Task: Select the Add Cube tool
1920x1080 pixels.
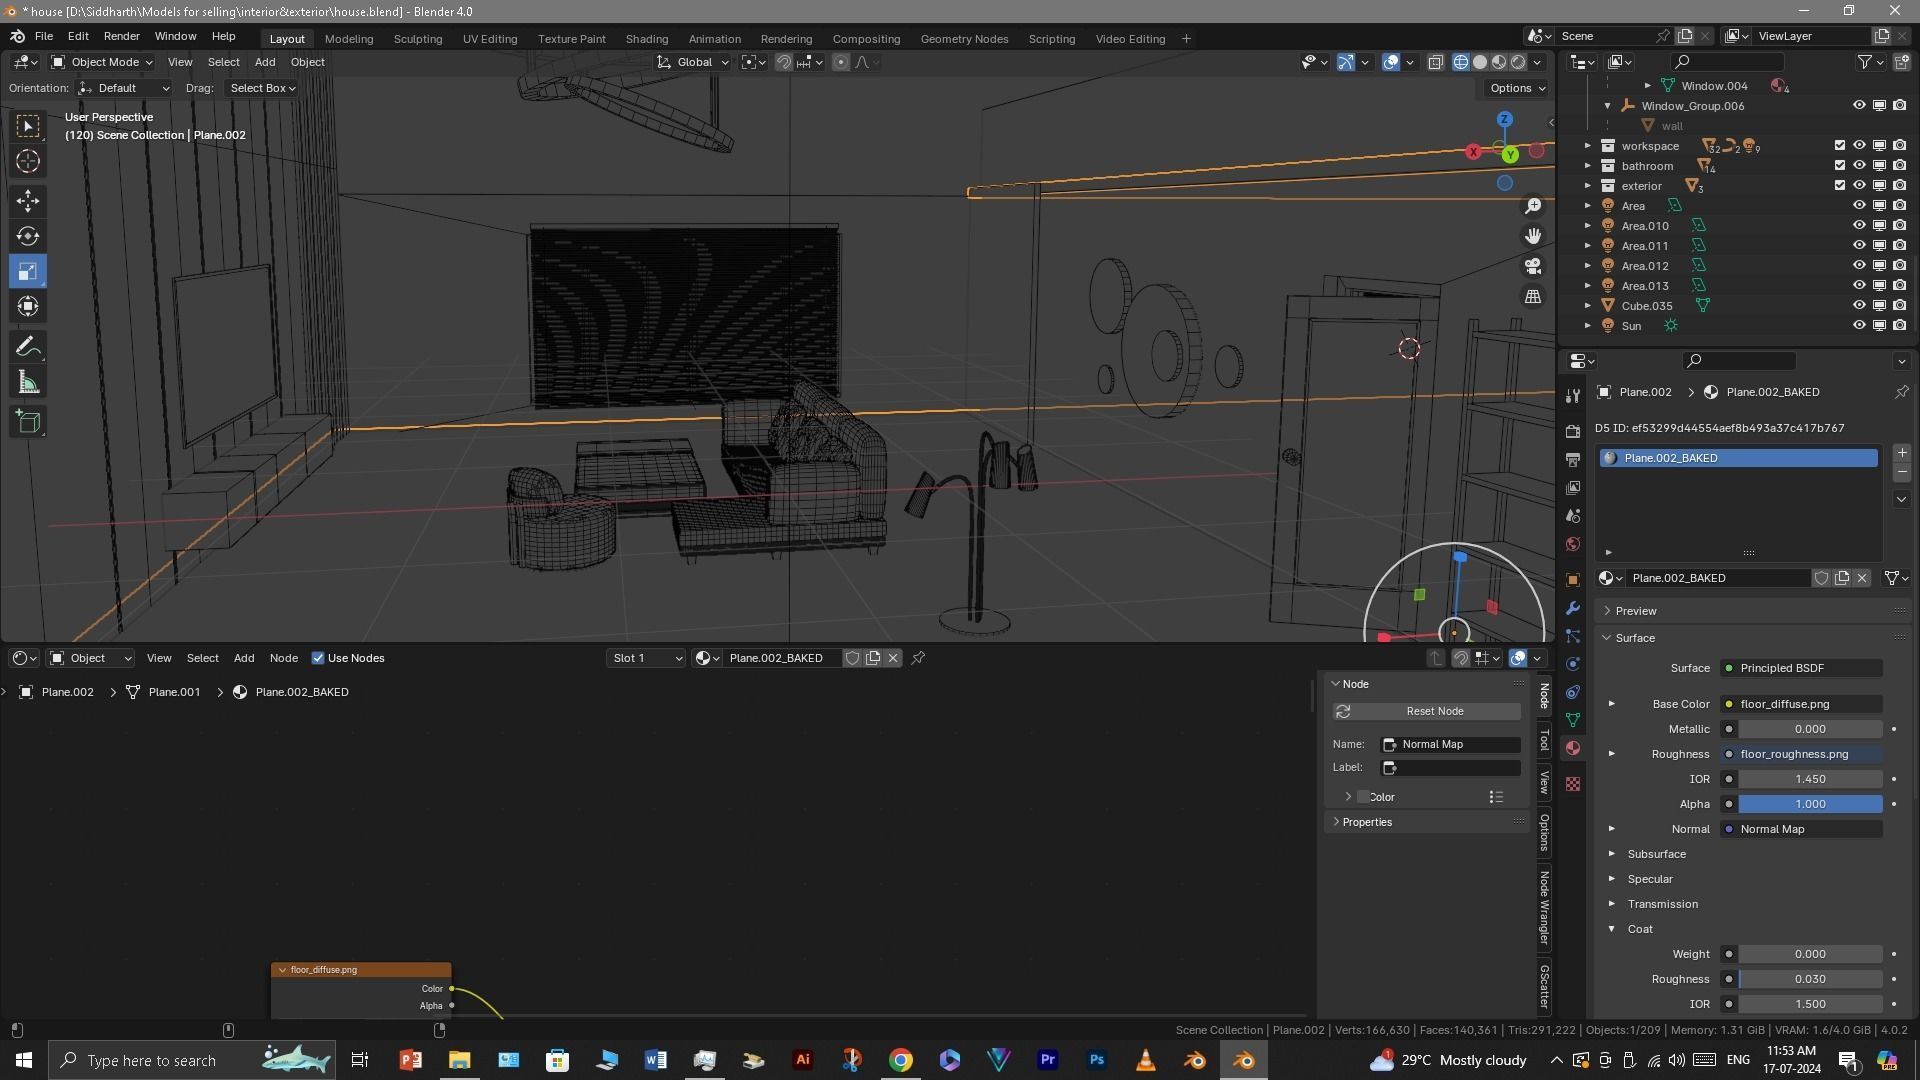Action: 28,422
